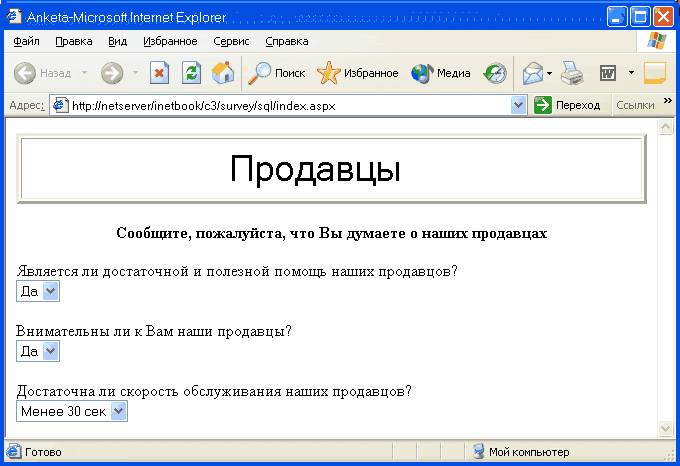This screenshot has width=680, height=466.
Task: Open the Вид menu
Action: (x=118, y=42)
